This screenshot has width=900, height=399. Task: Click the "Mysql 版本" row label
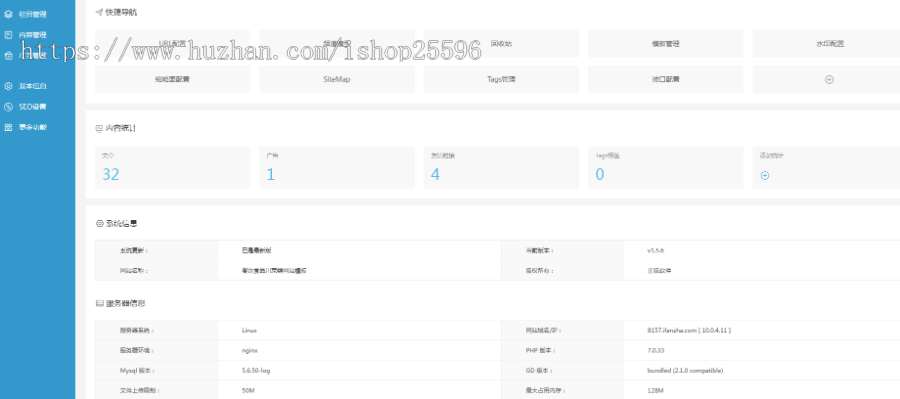coord(137,370)
